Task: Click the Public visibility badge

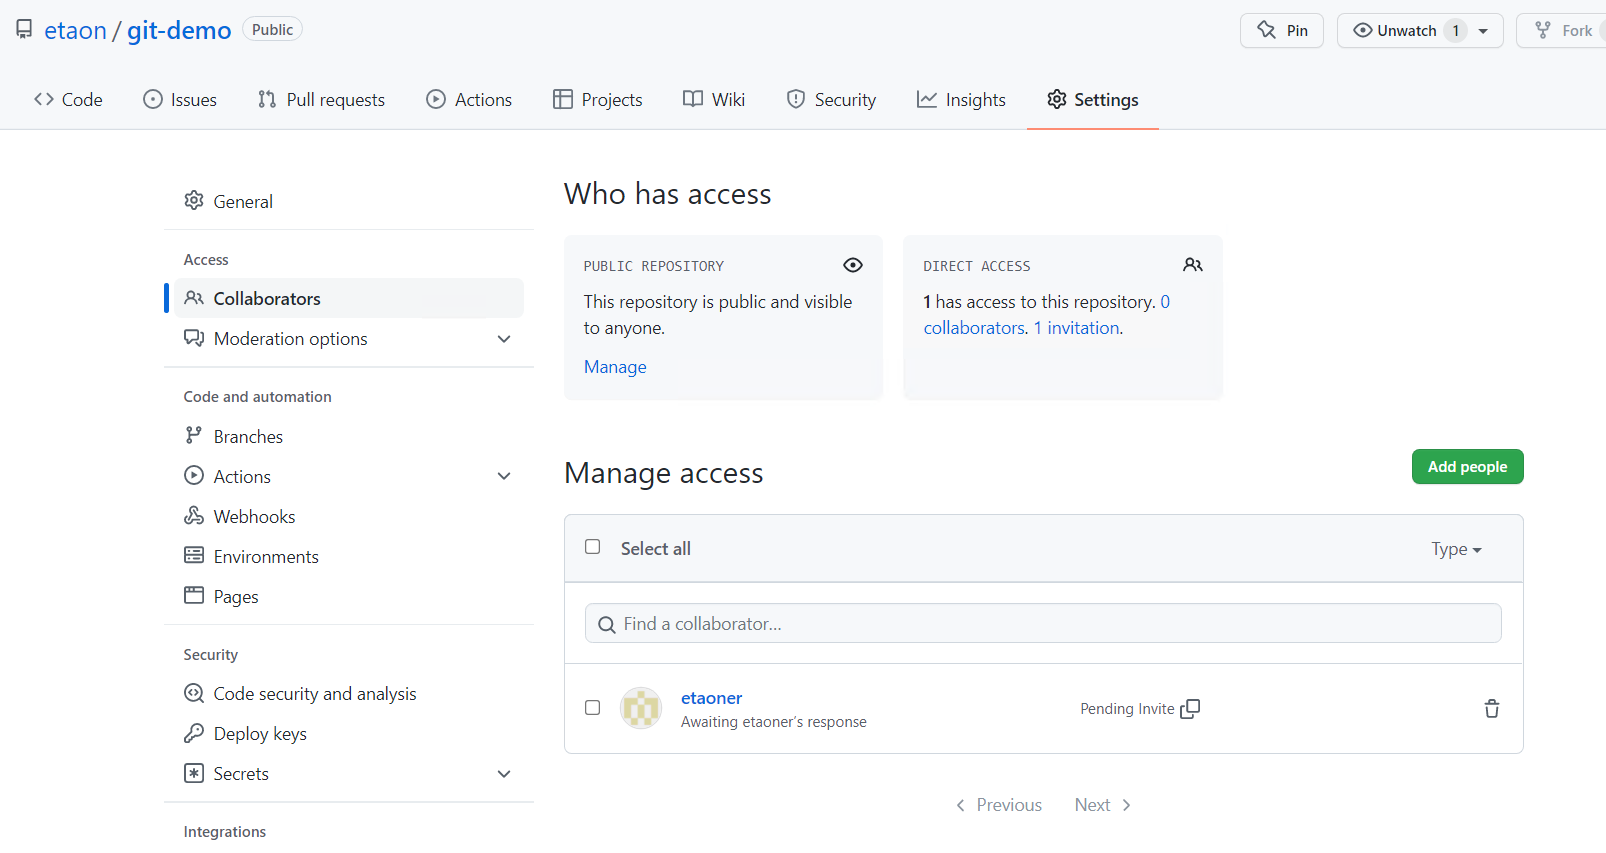Action: pos(272,30)
